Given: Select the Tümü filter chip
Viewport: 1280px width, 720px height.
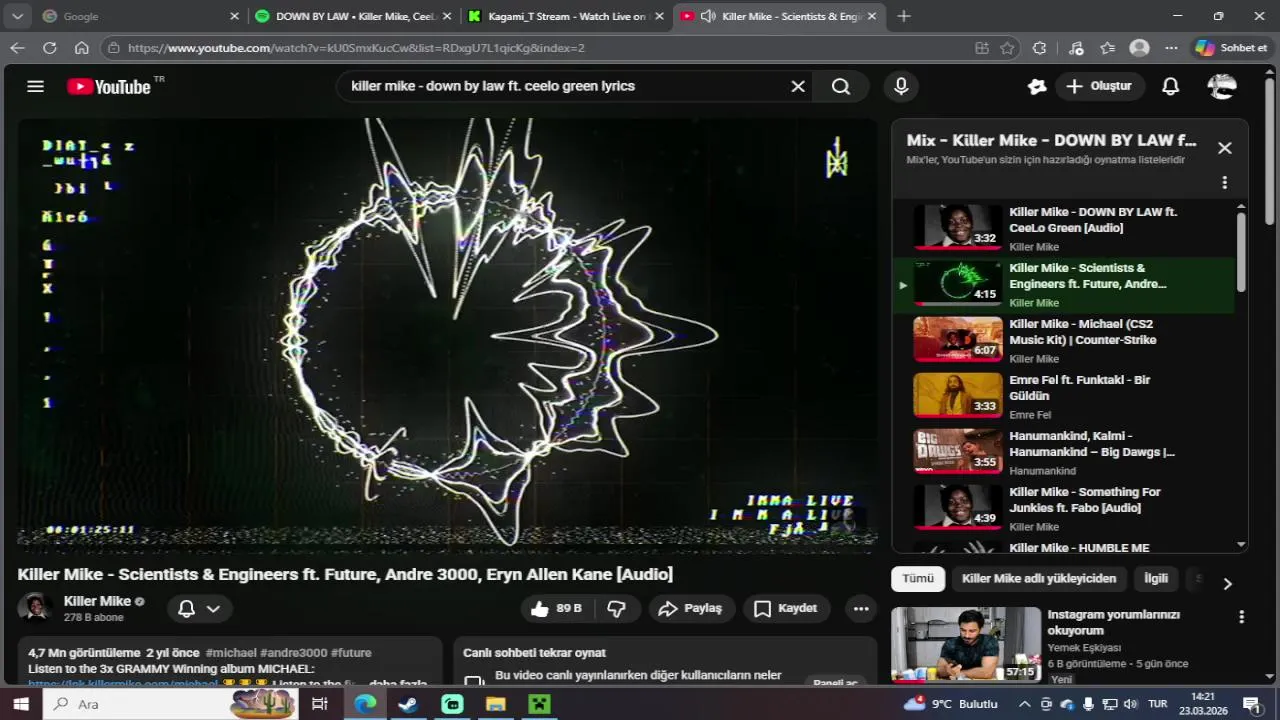Looking at the screenshot, I should 918,578.
